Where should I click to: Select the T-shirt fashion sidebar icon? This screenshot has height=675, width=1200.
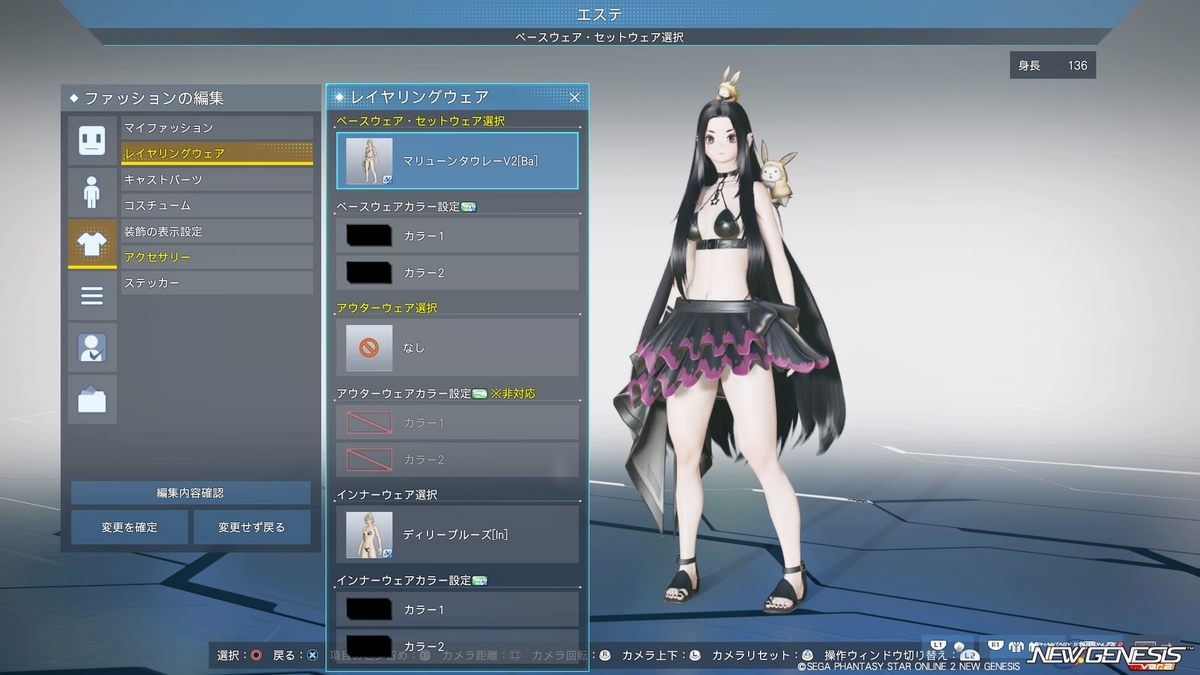[x=92, y=244]
